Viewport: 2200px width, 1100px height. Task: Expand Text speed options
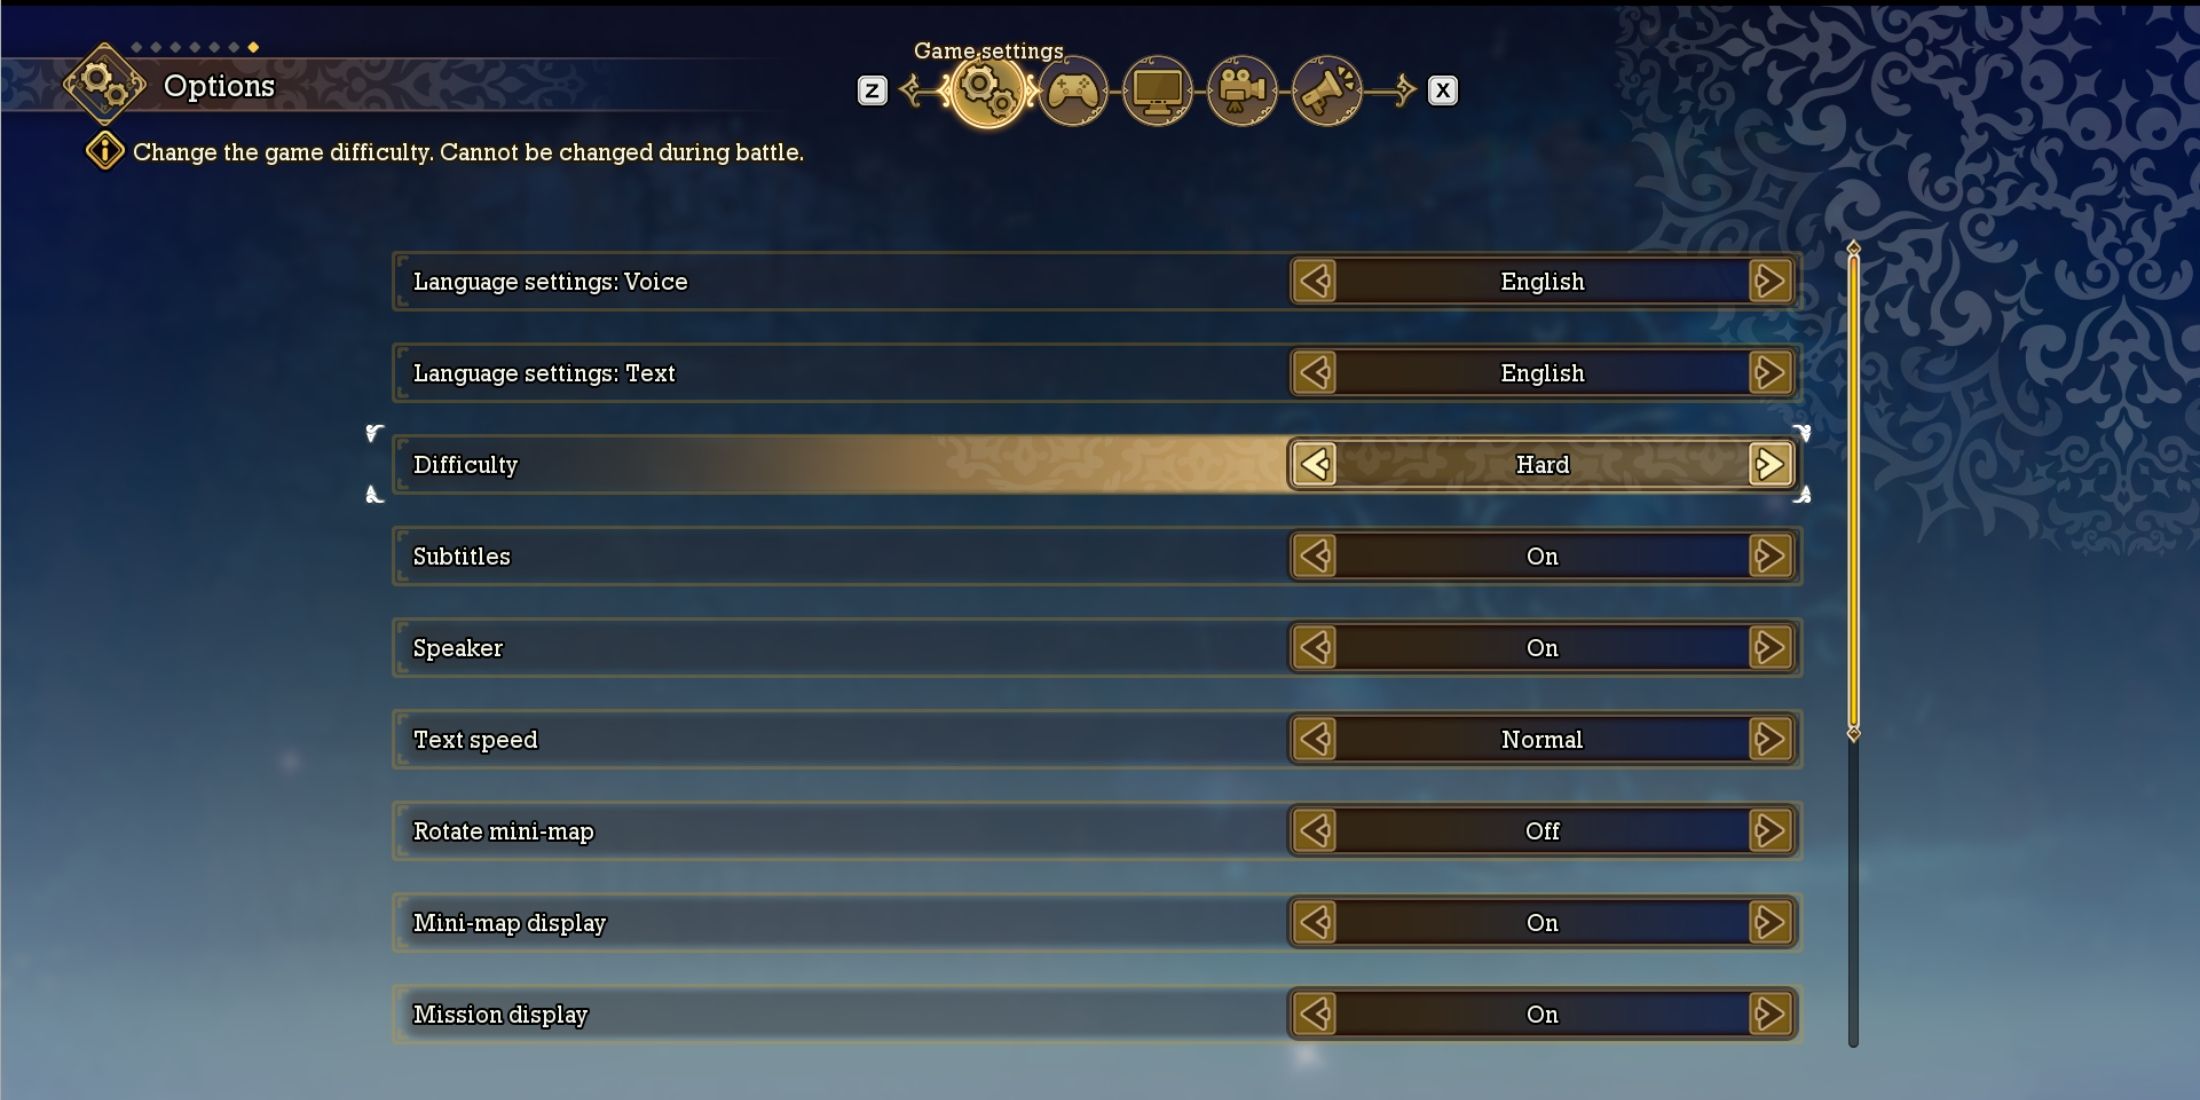pyautogui.click(x=1769, y=737)
